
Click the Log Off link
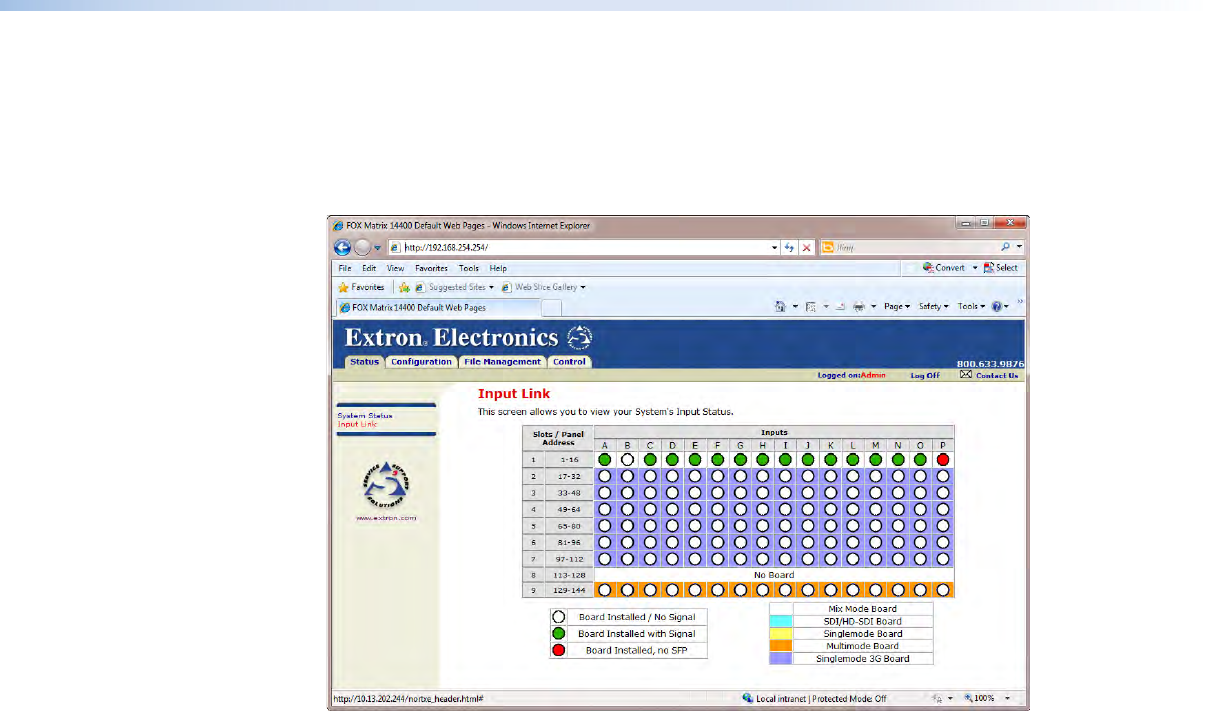[x=925, y=376]
